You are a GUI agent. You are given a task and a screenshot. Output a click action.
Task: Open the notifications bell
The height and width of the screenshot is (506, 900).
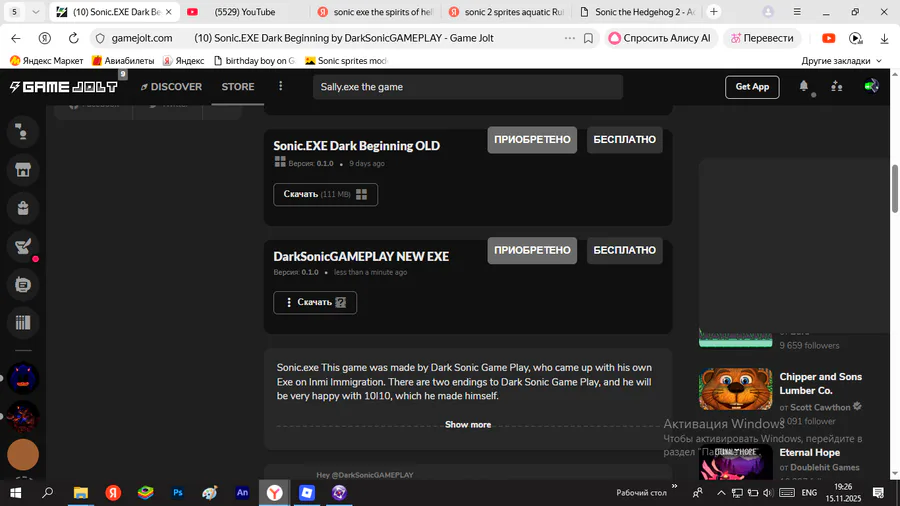(x=804, y=86)
